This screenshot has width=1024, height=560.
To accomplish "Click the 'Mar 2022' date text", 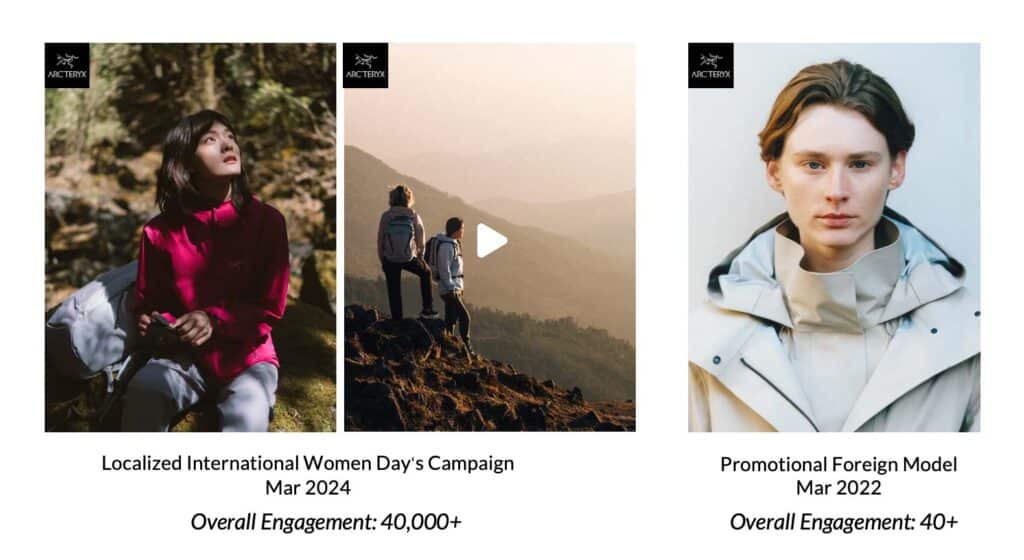I will [x=839, y=488].
